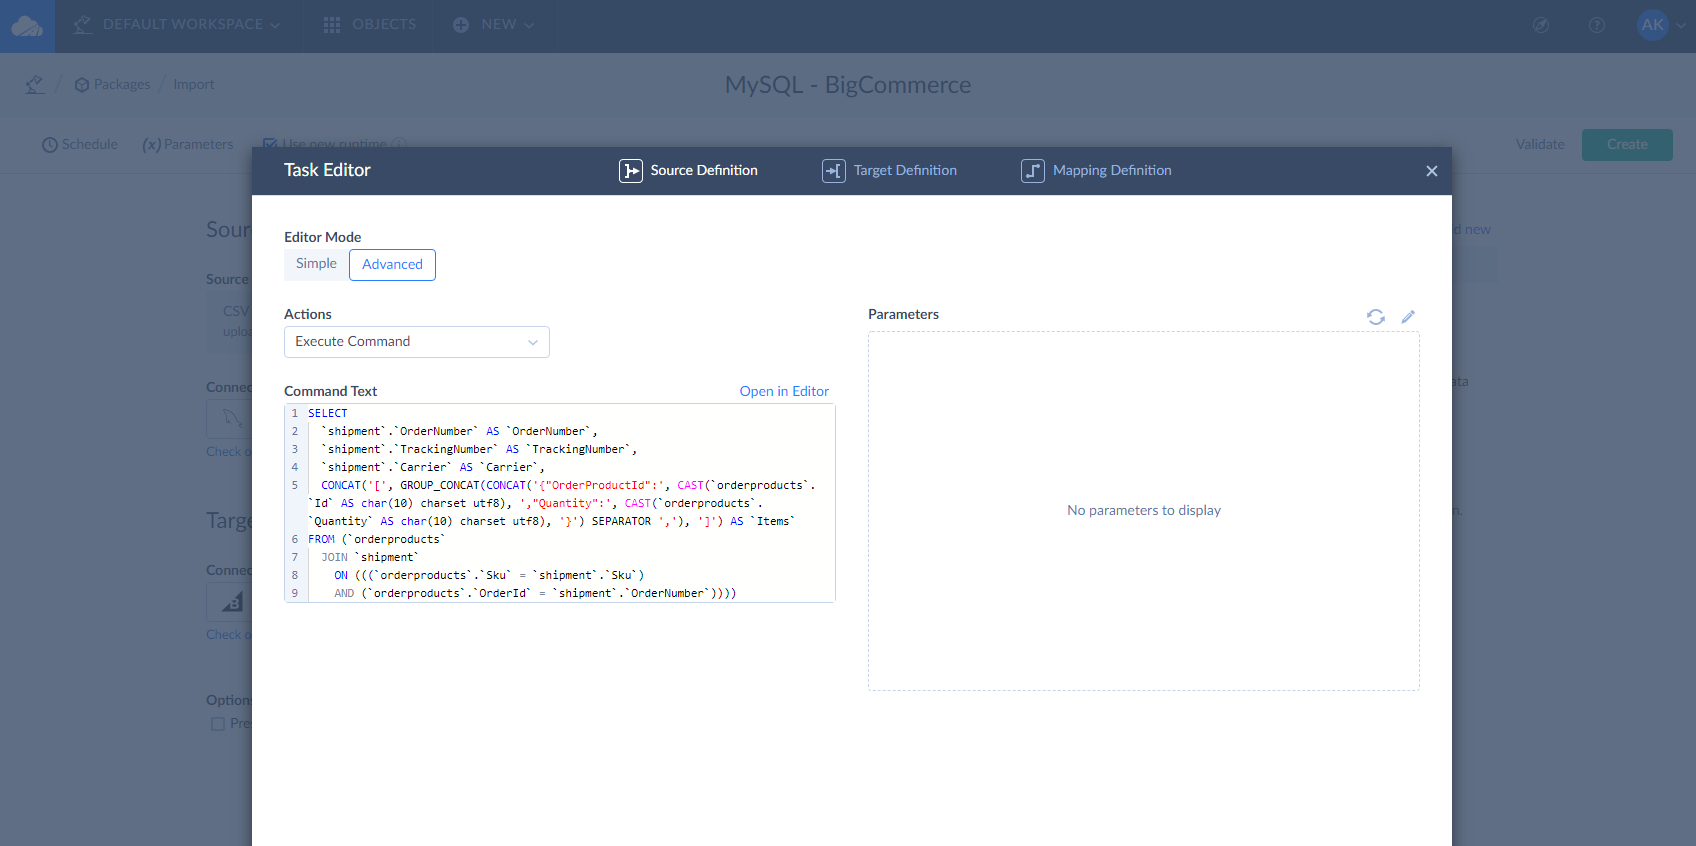Toggle the checkbox under Options in background
The width and height of the screenshot is (1696, 846).
coord(218,724)
